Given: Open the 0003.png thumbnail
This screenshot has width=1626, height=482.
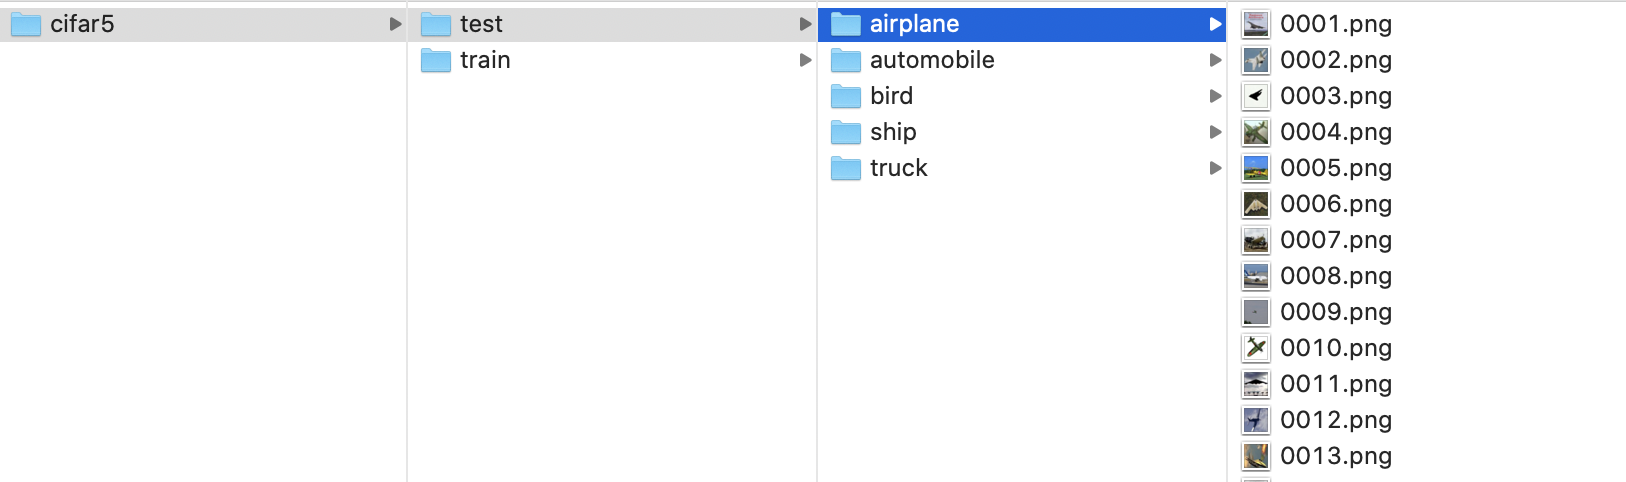Looking at the screenshot, I should click(x=1256, y=96).
